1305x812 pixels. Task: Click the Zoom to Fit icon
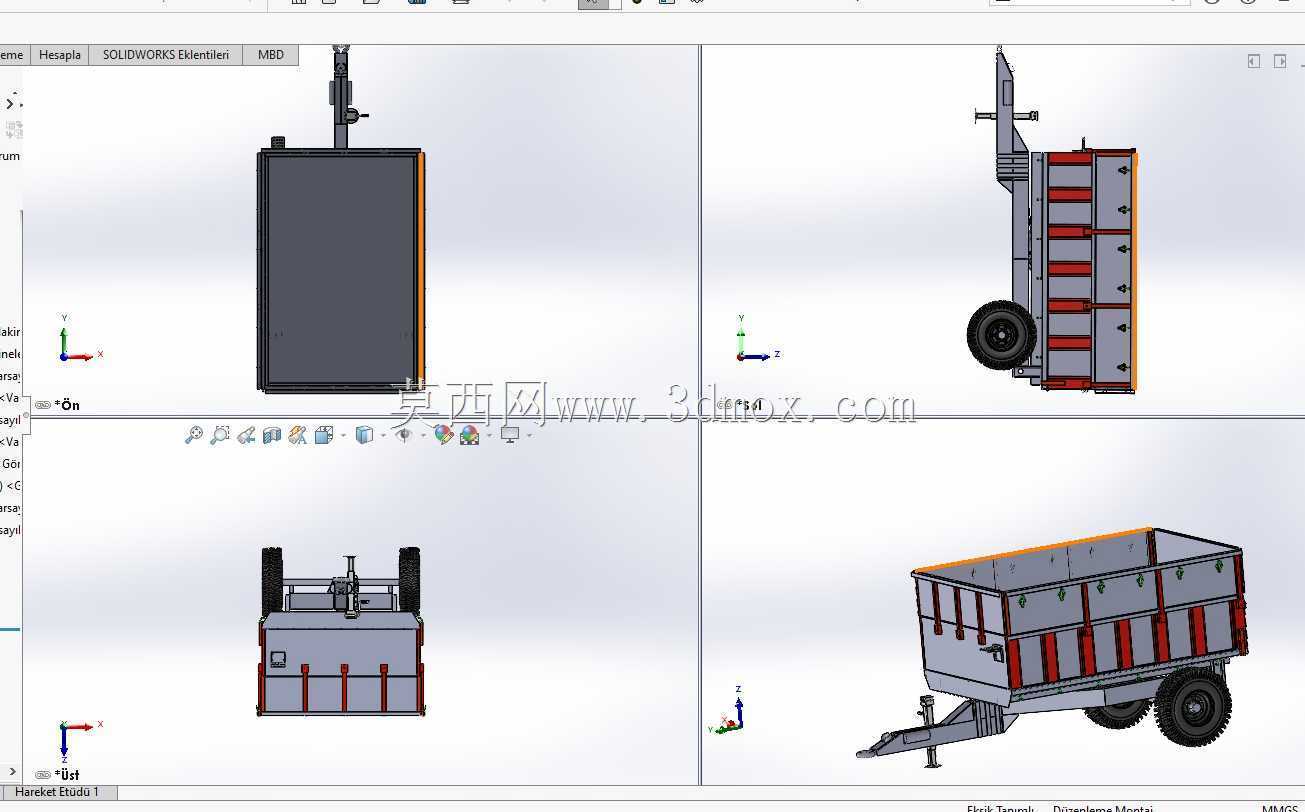point(194,435)
